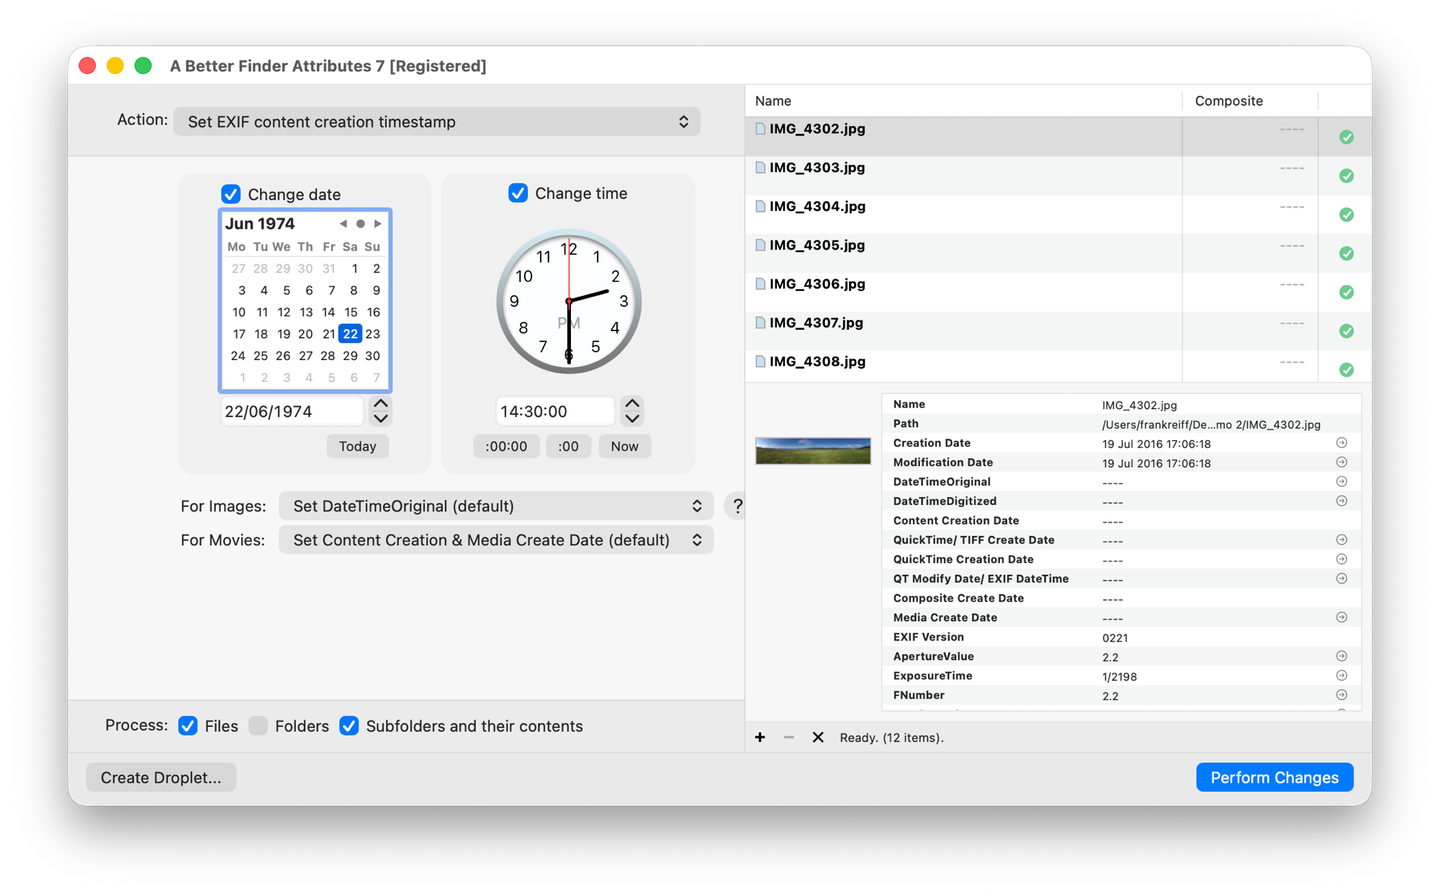Click the arrow icon on Creation Date row
This screenshot has height=896, width=1440.
pyautogui.click(x=1342, y=443)
